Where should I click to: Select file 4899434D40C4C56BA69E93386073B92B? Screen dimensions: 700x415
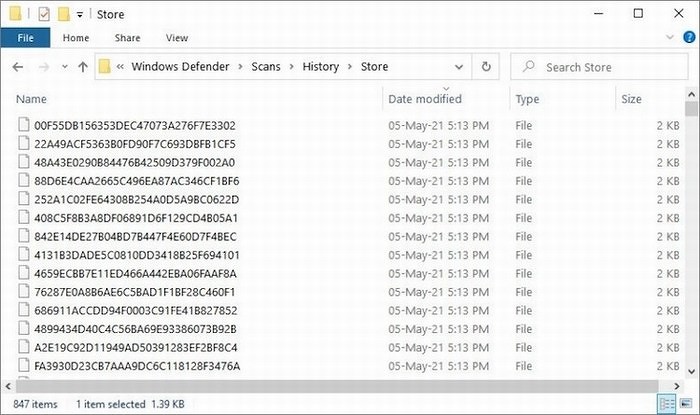tap(135, 329)
